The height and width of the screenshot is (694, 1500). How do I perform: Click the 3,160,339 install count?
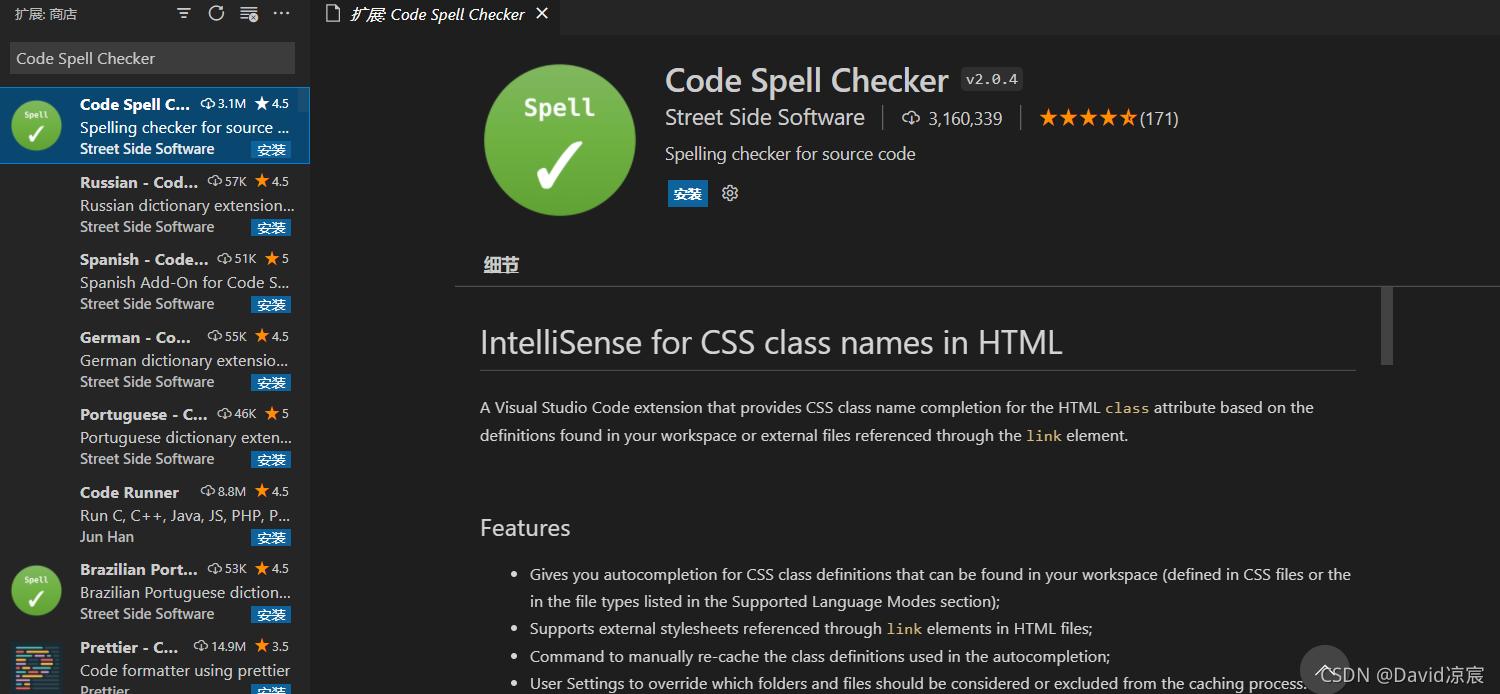952,118
